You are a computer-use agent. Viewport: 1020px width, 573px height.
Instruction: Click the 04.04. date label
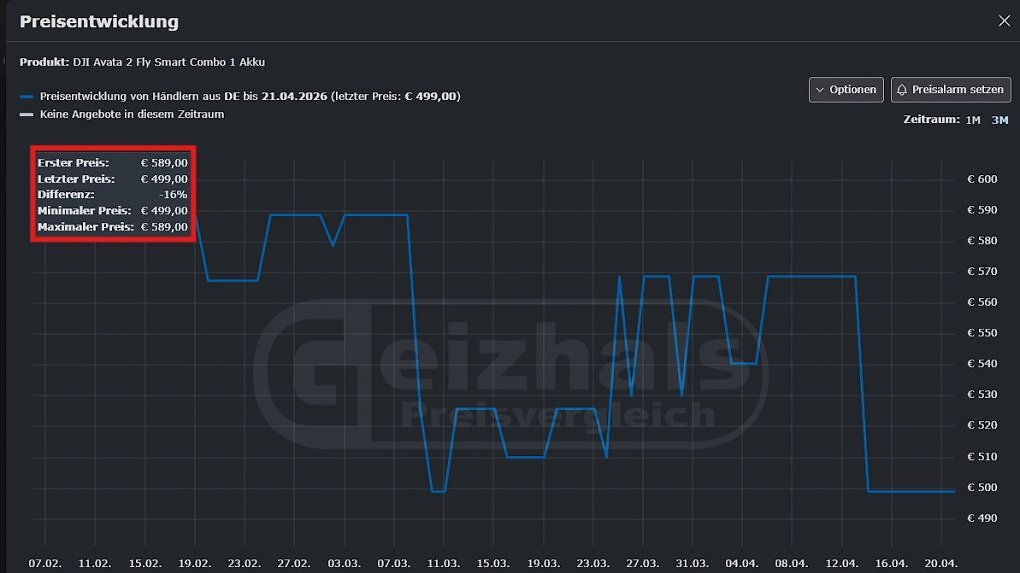coord(742,563)
